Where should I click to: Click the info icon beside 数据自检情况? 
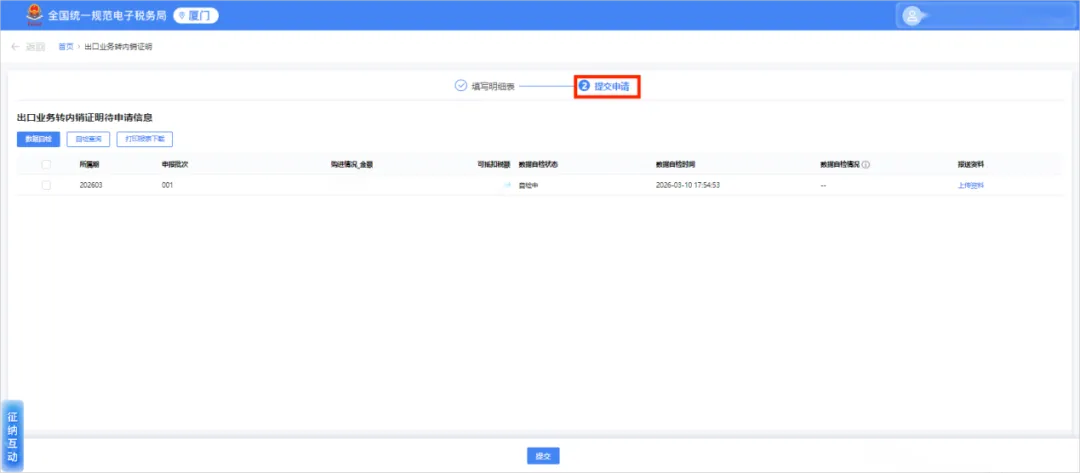(866, 165)
